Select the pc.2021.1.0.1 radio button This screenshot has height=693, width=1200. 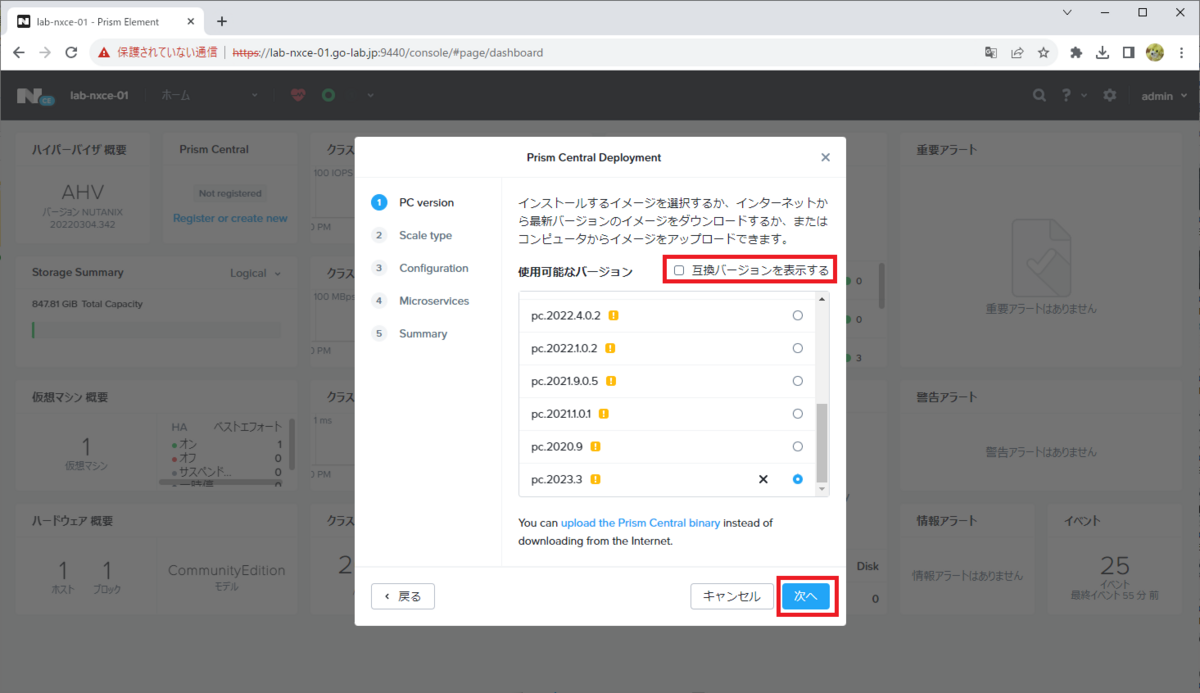pyautogui.click(x=797, y=414)
